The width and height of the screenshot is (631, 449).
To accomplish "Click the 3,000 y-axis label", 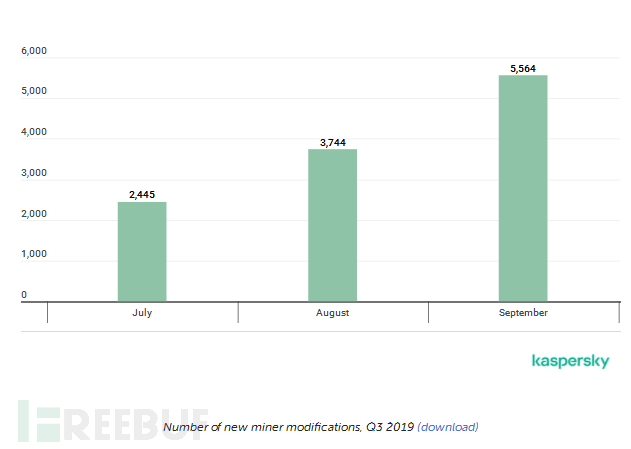I will [35, 174].
